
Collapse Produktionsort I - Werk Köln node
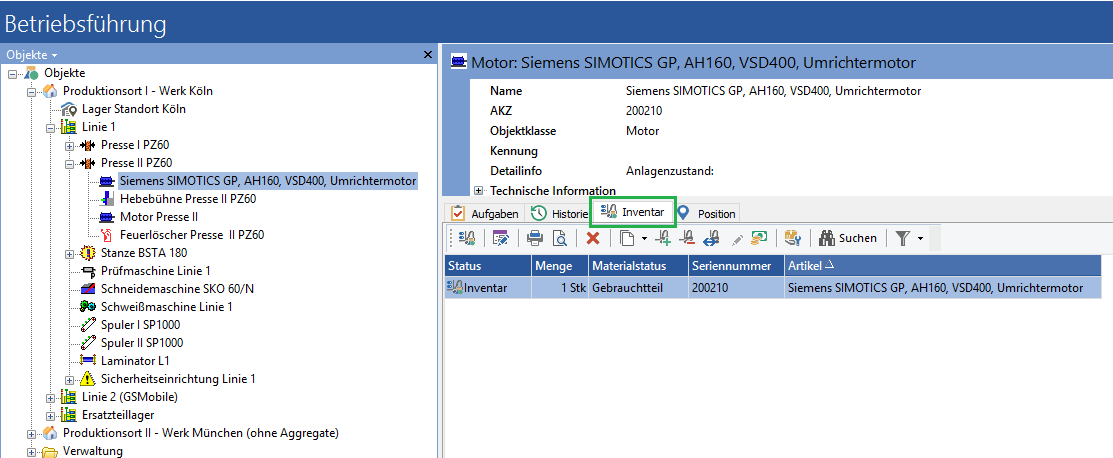point(31,91)
